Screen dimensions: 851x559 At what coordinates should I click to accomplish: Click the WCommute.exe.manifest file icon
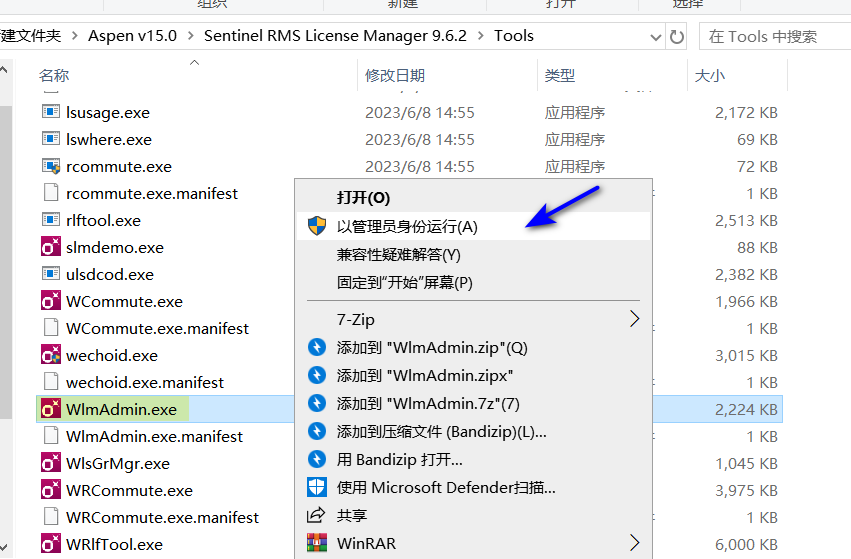pos(51,328)
